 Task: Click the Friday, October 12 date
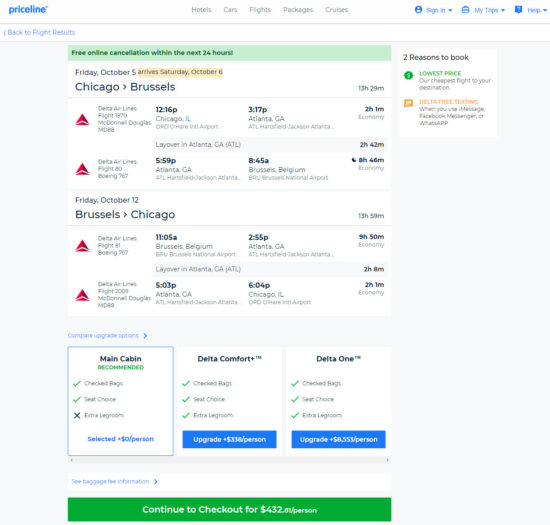pyautogui.click(x=107, y=200)
